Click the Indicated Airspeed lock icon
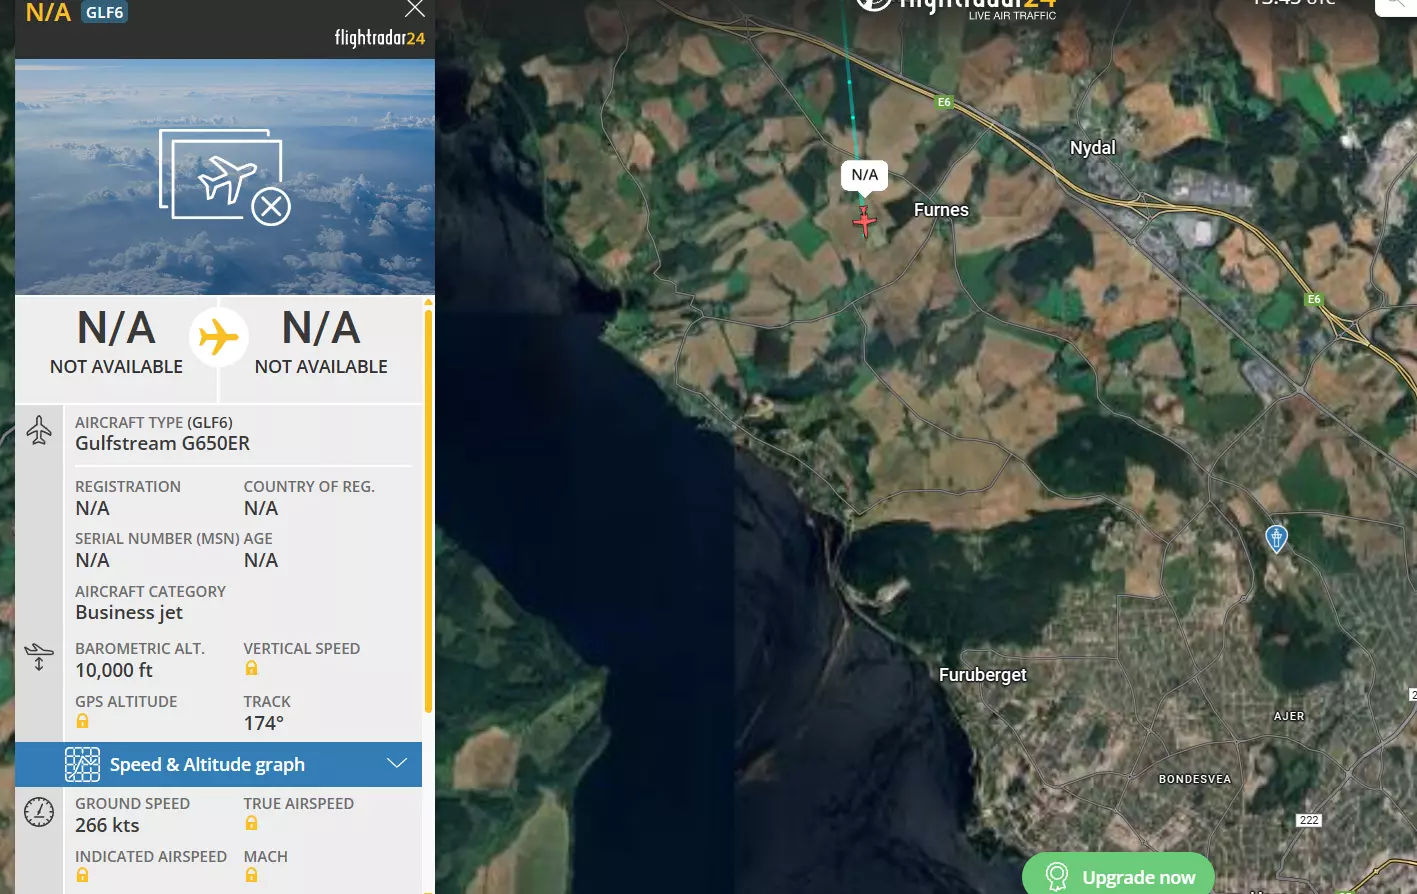This screenshot has height=894, width=1417. click(x=82, y=875)
